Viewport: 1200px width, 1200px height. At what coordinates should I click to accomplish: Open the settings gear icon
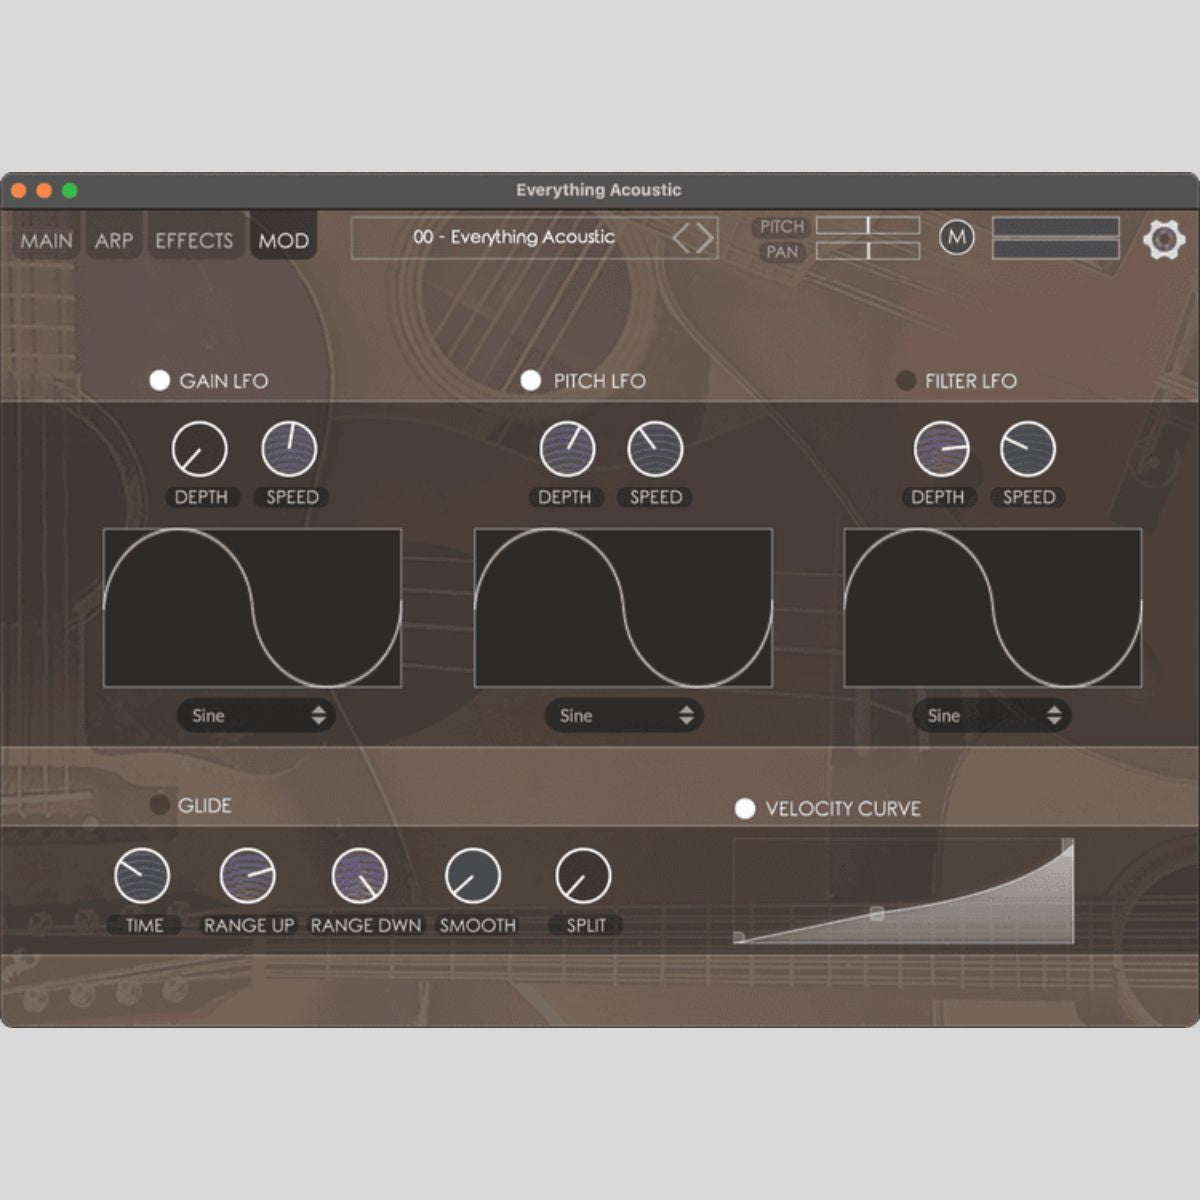pyautogui.click(x=1164, y=239)
